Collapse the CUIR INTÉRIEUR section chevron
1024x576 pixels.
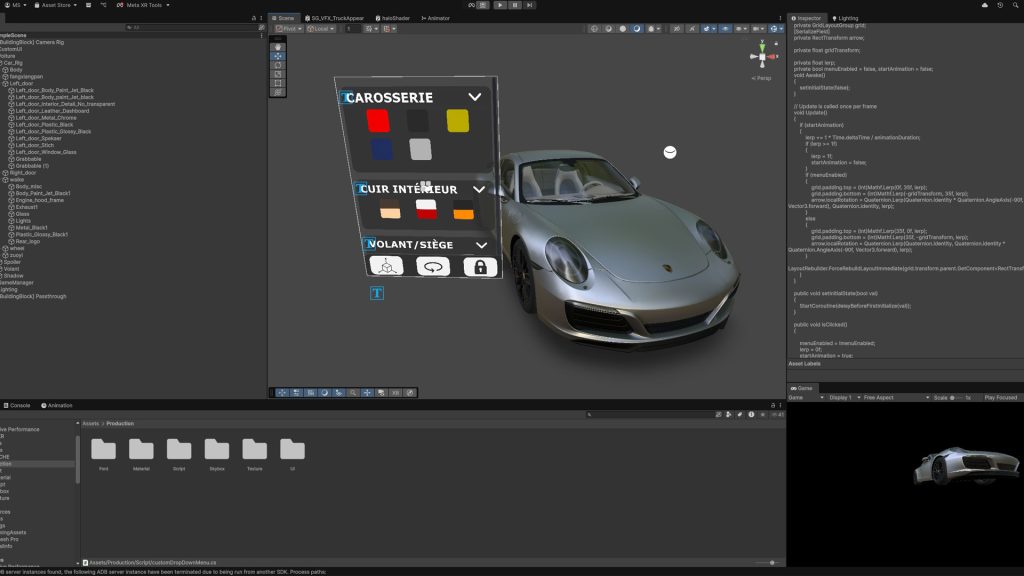pos(479,189)
